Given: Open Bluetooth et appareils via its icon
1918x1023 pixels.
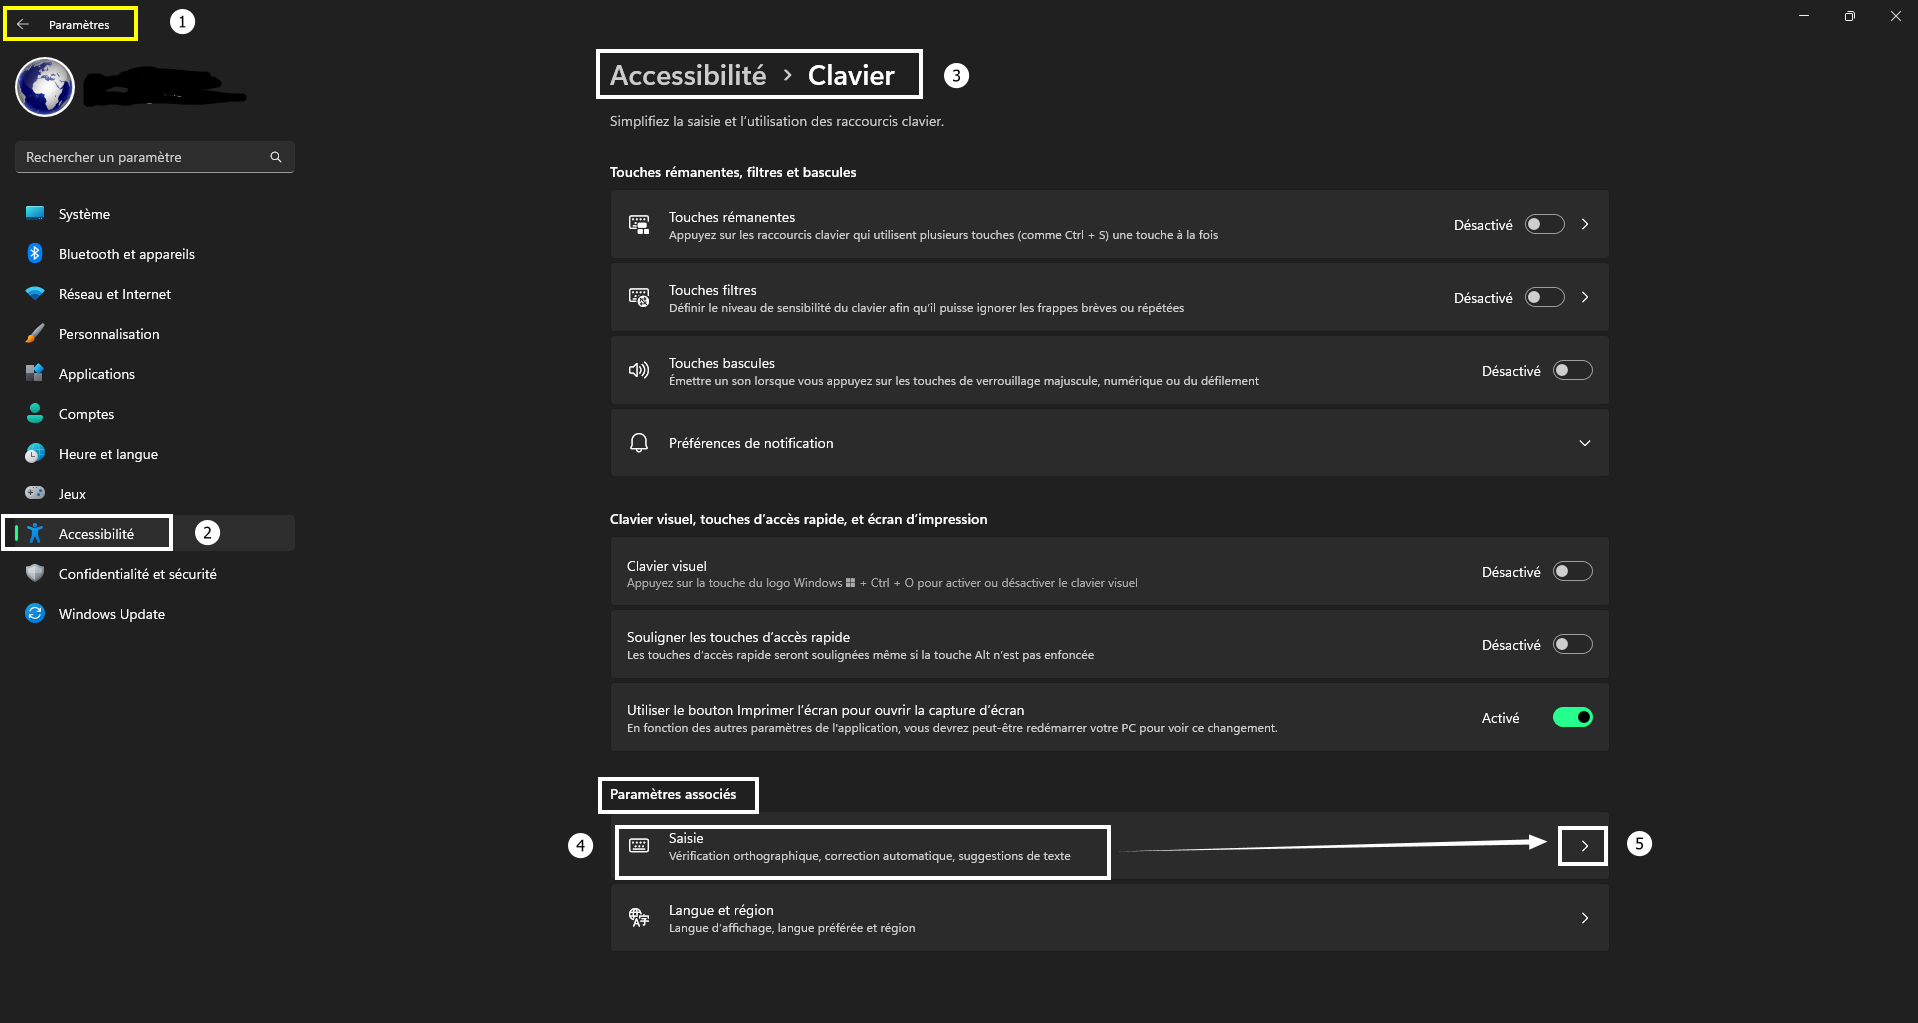Looking at the screenshot, I should pyautogui.click(x=35, y=254).
